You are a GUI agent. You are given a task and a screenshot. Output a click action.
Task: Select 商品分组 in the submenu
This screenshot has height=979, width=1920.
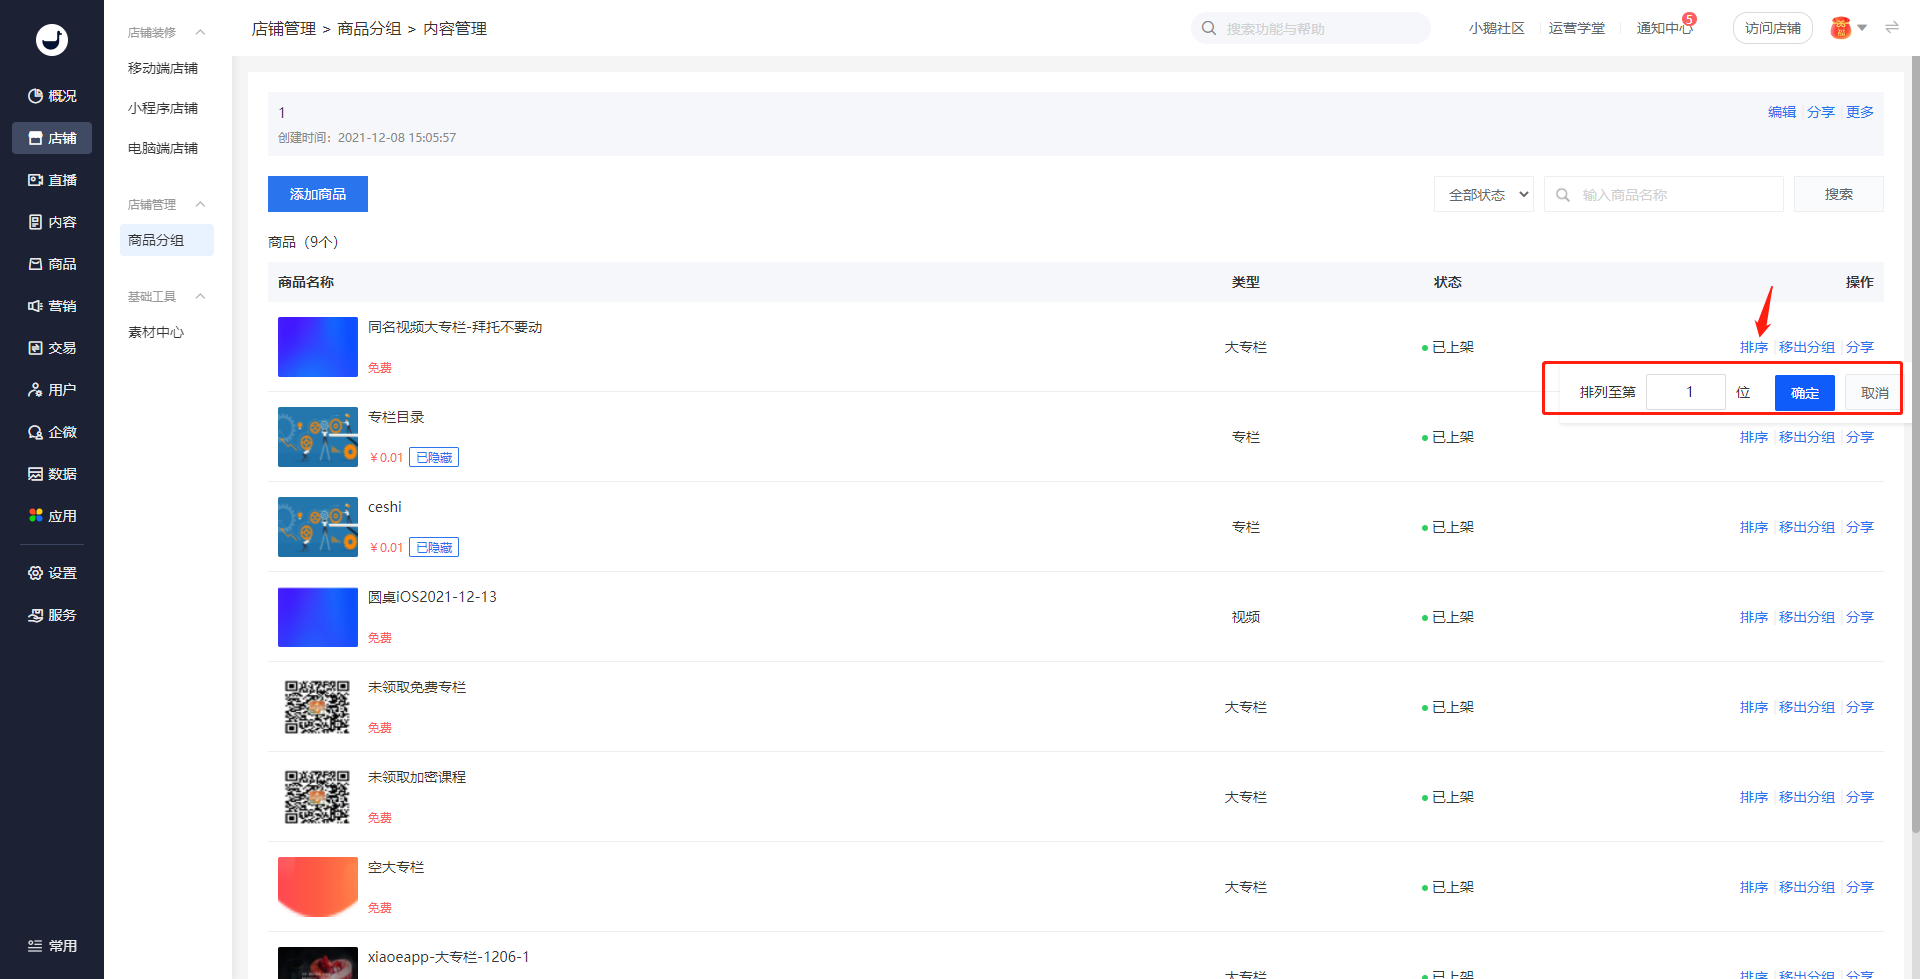[x=156, y=240]
